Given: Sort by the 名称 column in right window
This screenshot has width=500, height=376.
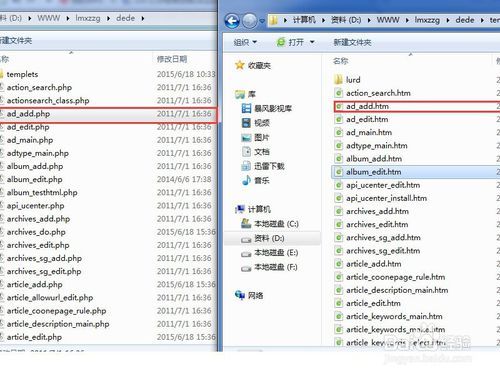Looking at the screenshot, I should click(x=341, y=61).
